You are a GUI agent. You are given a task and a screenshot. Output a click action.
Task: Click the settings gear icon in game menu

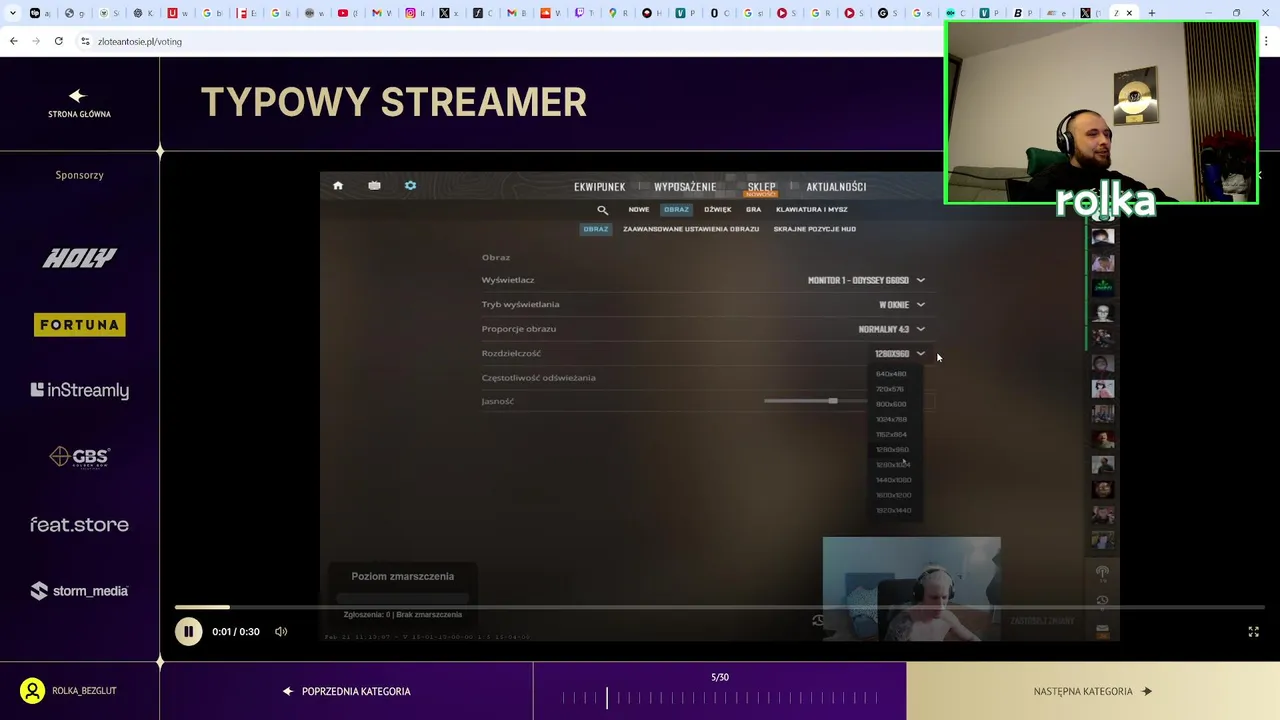tap(410, 186)
